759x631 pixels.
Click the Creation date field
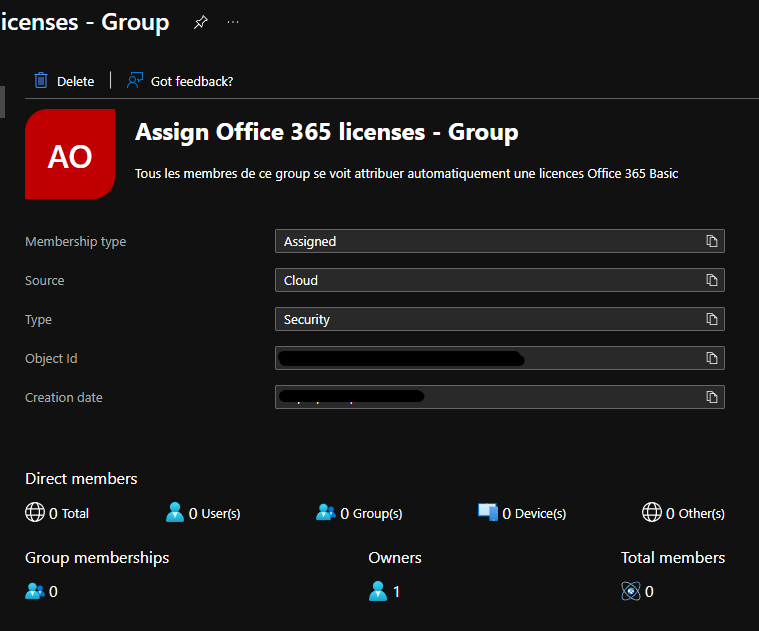click(x=500, y=397)
